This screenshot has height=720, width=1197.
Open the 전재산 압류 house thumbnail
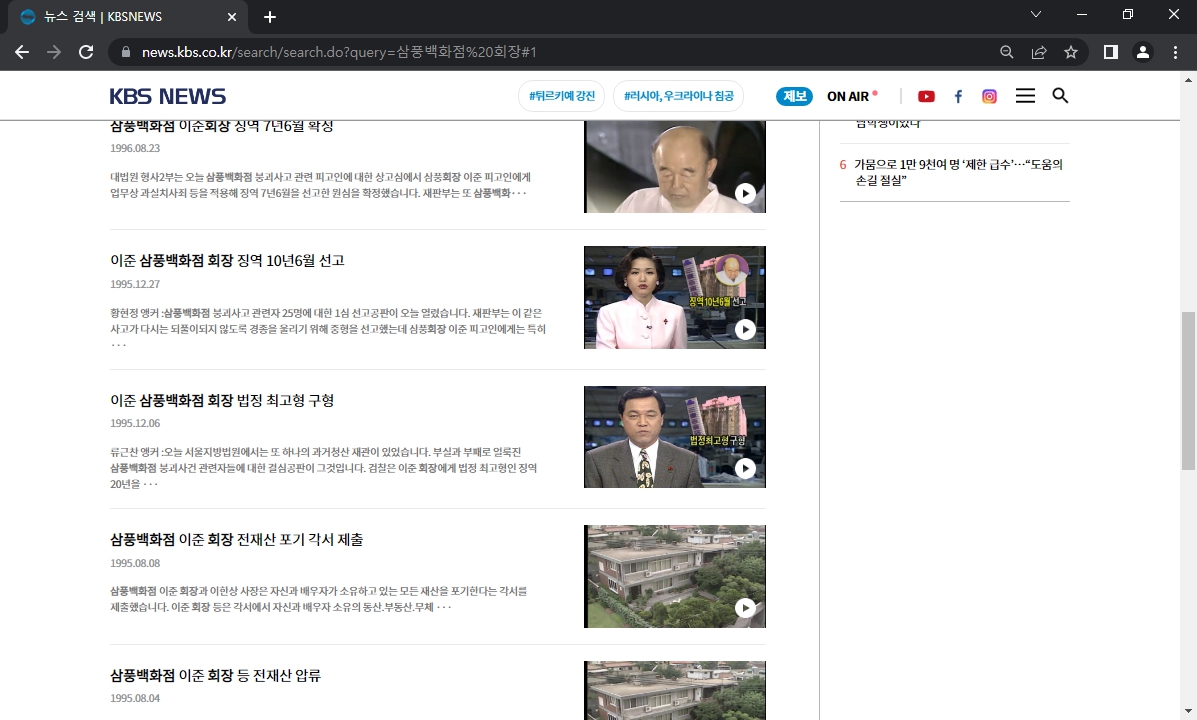675,690
